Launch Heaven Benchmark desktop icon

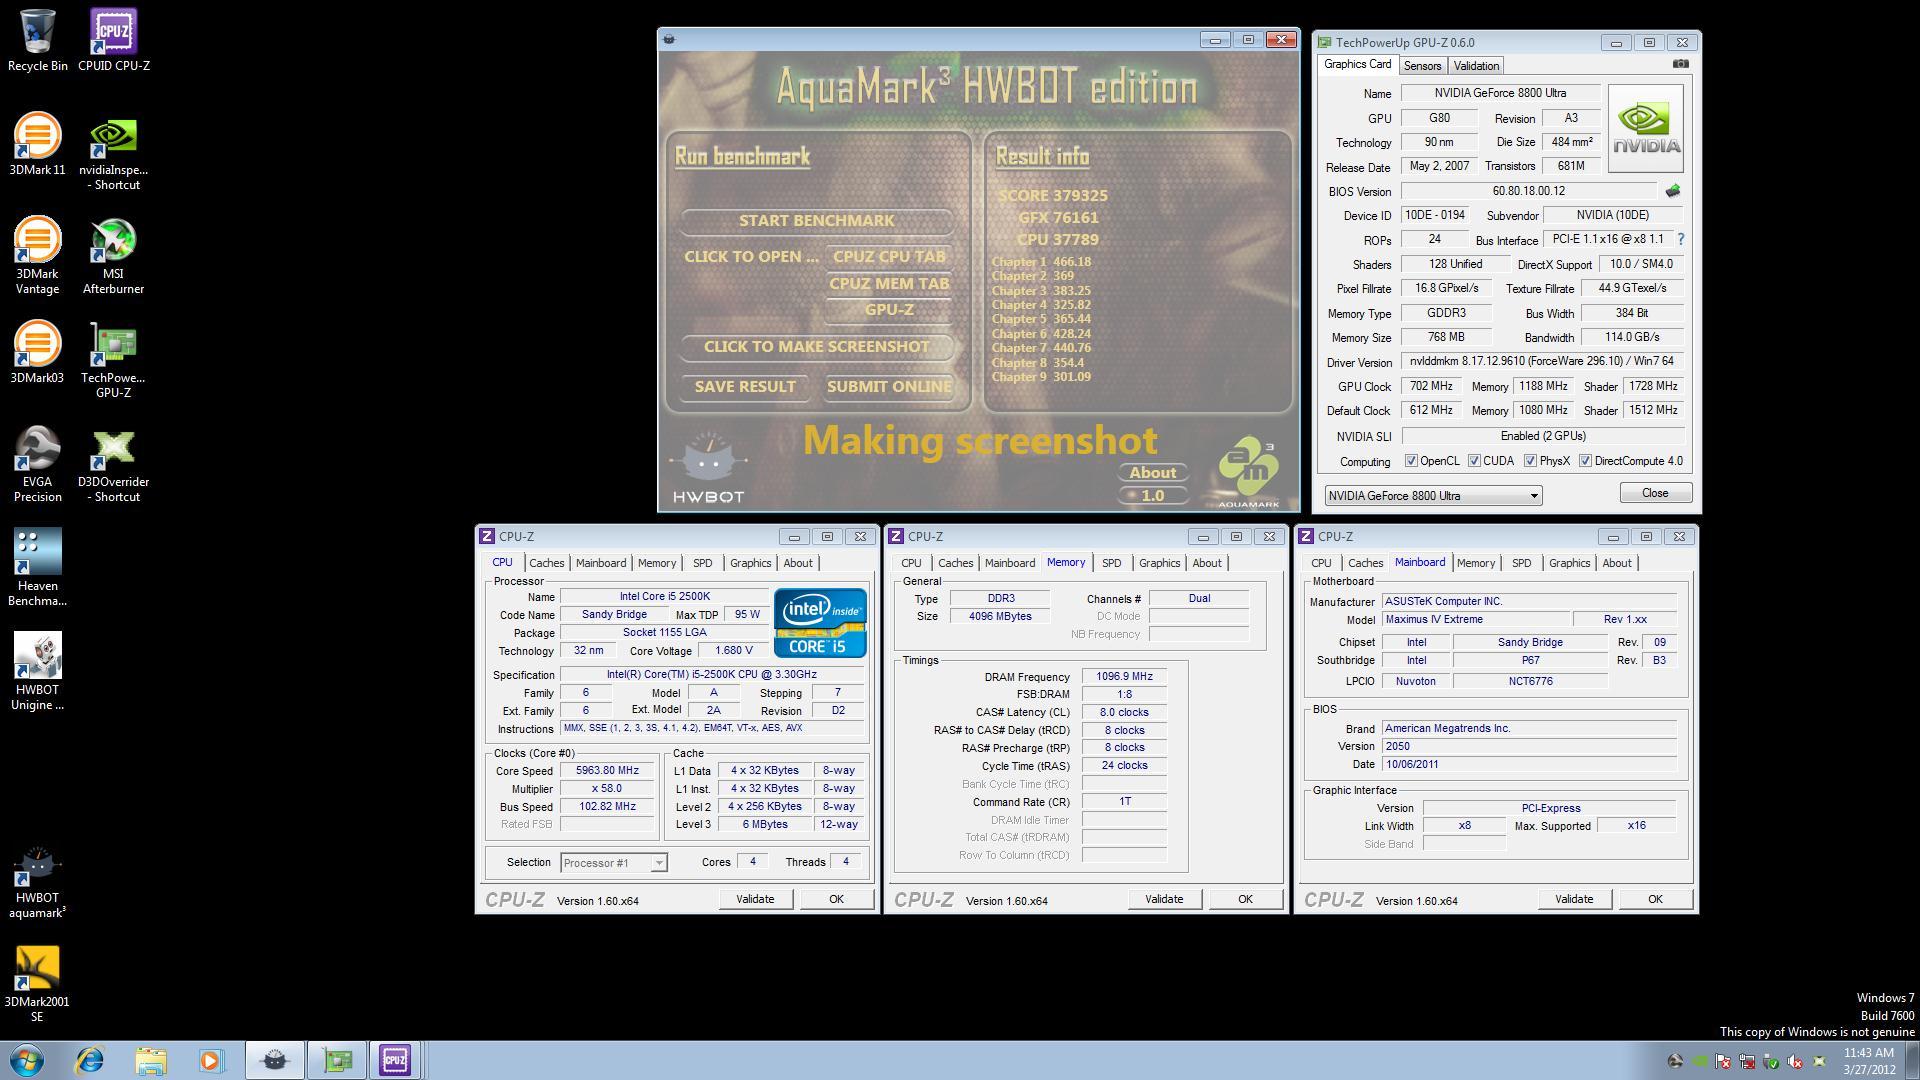pyautogui.click(x=37, y=568)
